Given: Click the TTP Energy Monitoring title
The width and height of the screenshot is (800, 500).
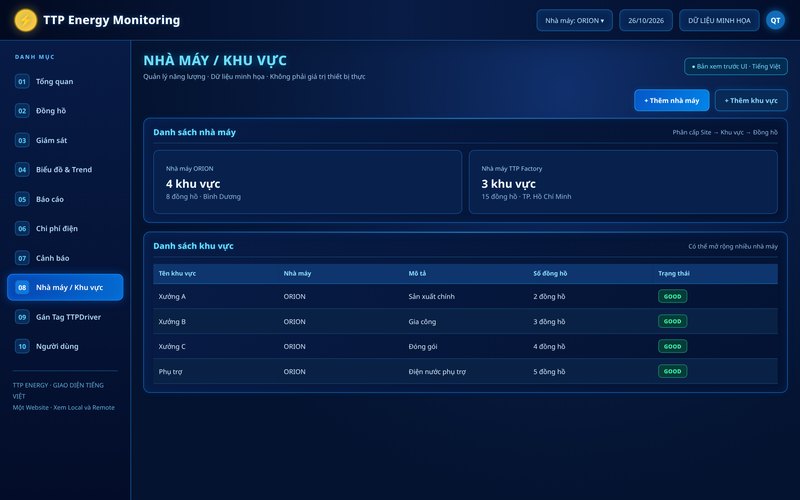Looking at the screenshot, I should (111, 20).
